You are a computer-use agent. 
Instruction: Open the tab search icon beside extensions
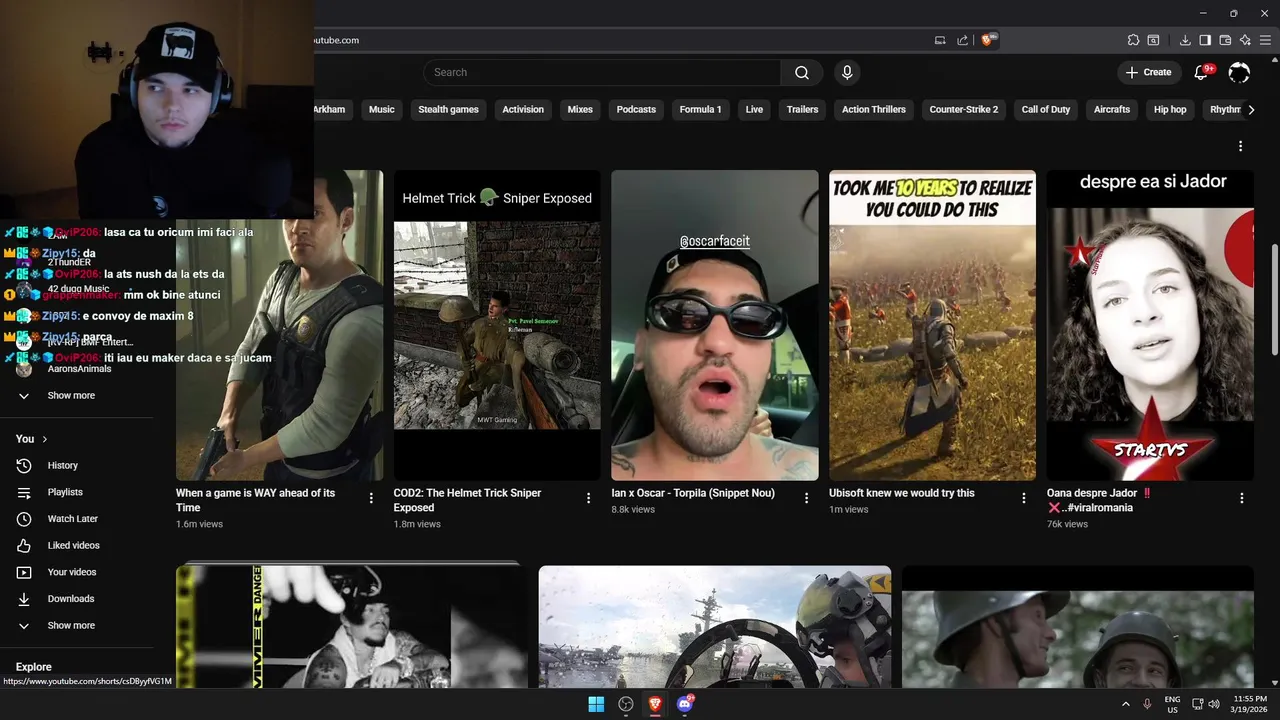click(1153, 40)
